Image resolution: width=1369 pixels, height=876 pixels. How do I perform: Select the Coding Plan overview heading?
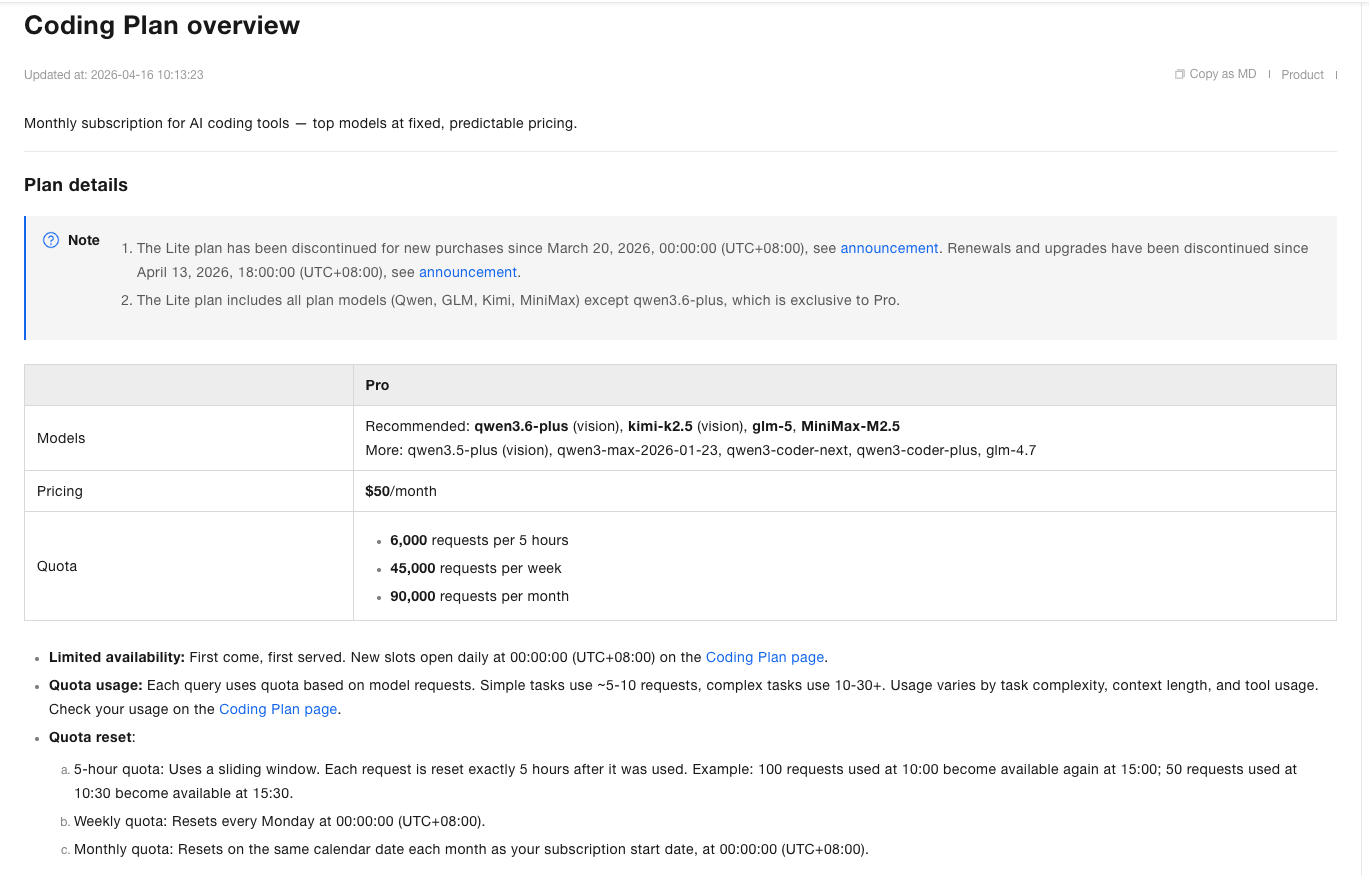coord(162,26)
